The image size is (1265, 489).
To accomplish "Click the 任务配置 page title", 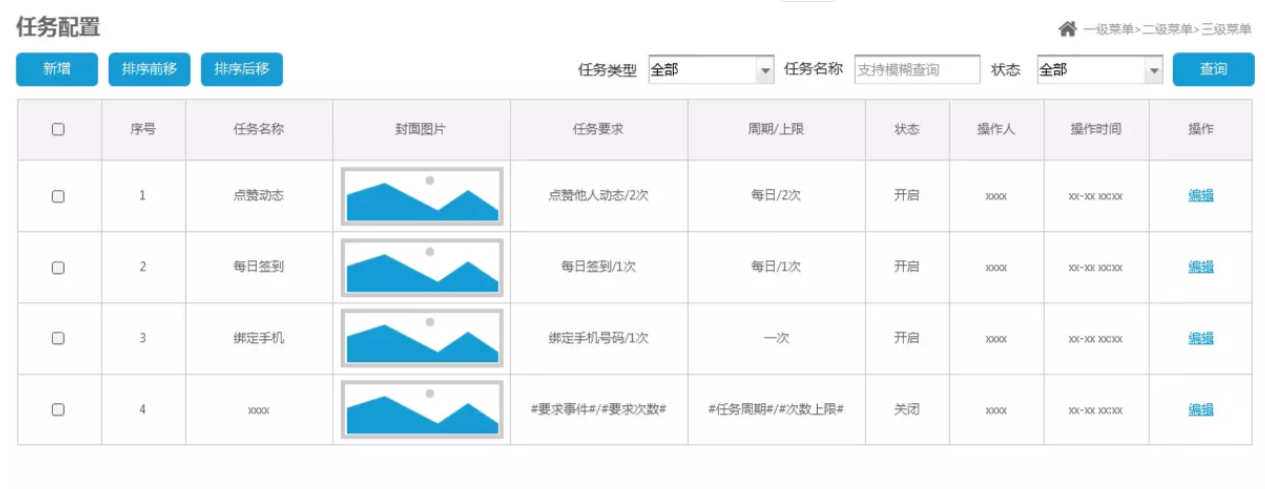I will [58, 27].
